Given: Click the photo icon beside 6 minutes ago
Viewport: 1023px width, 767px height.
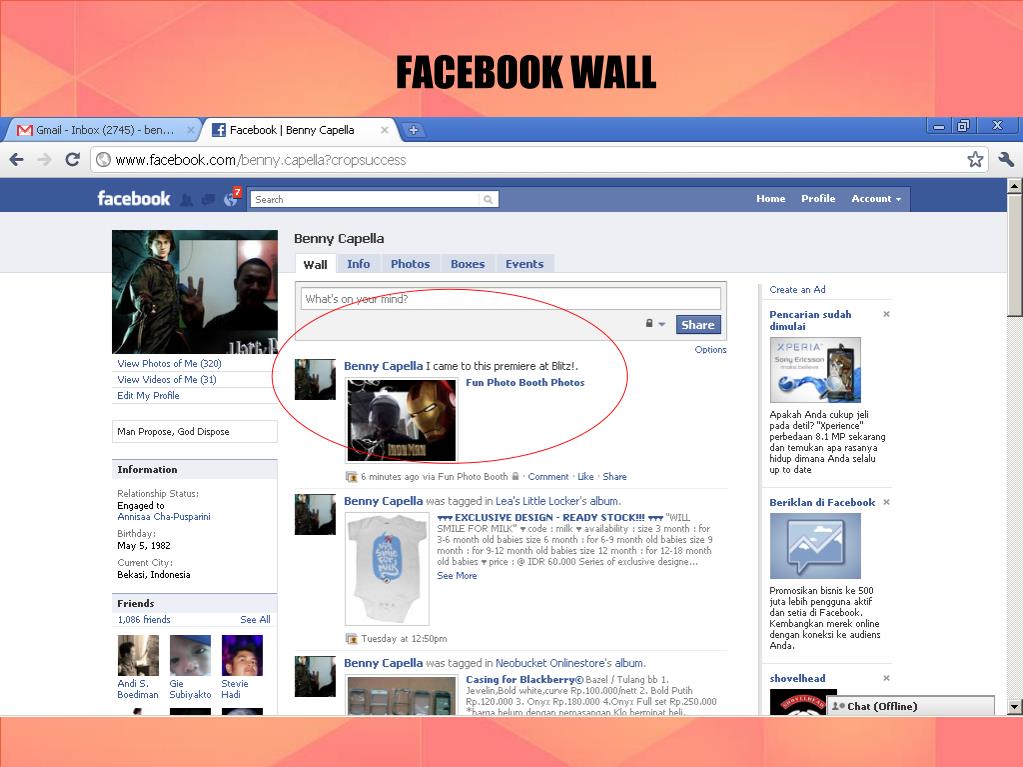Looking at the screenshot, I should (351, 477).
